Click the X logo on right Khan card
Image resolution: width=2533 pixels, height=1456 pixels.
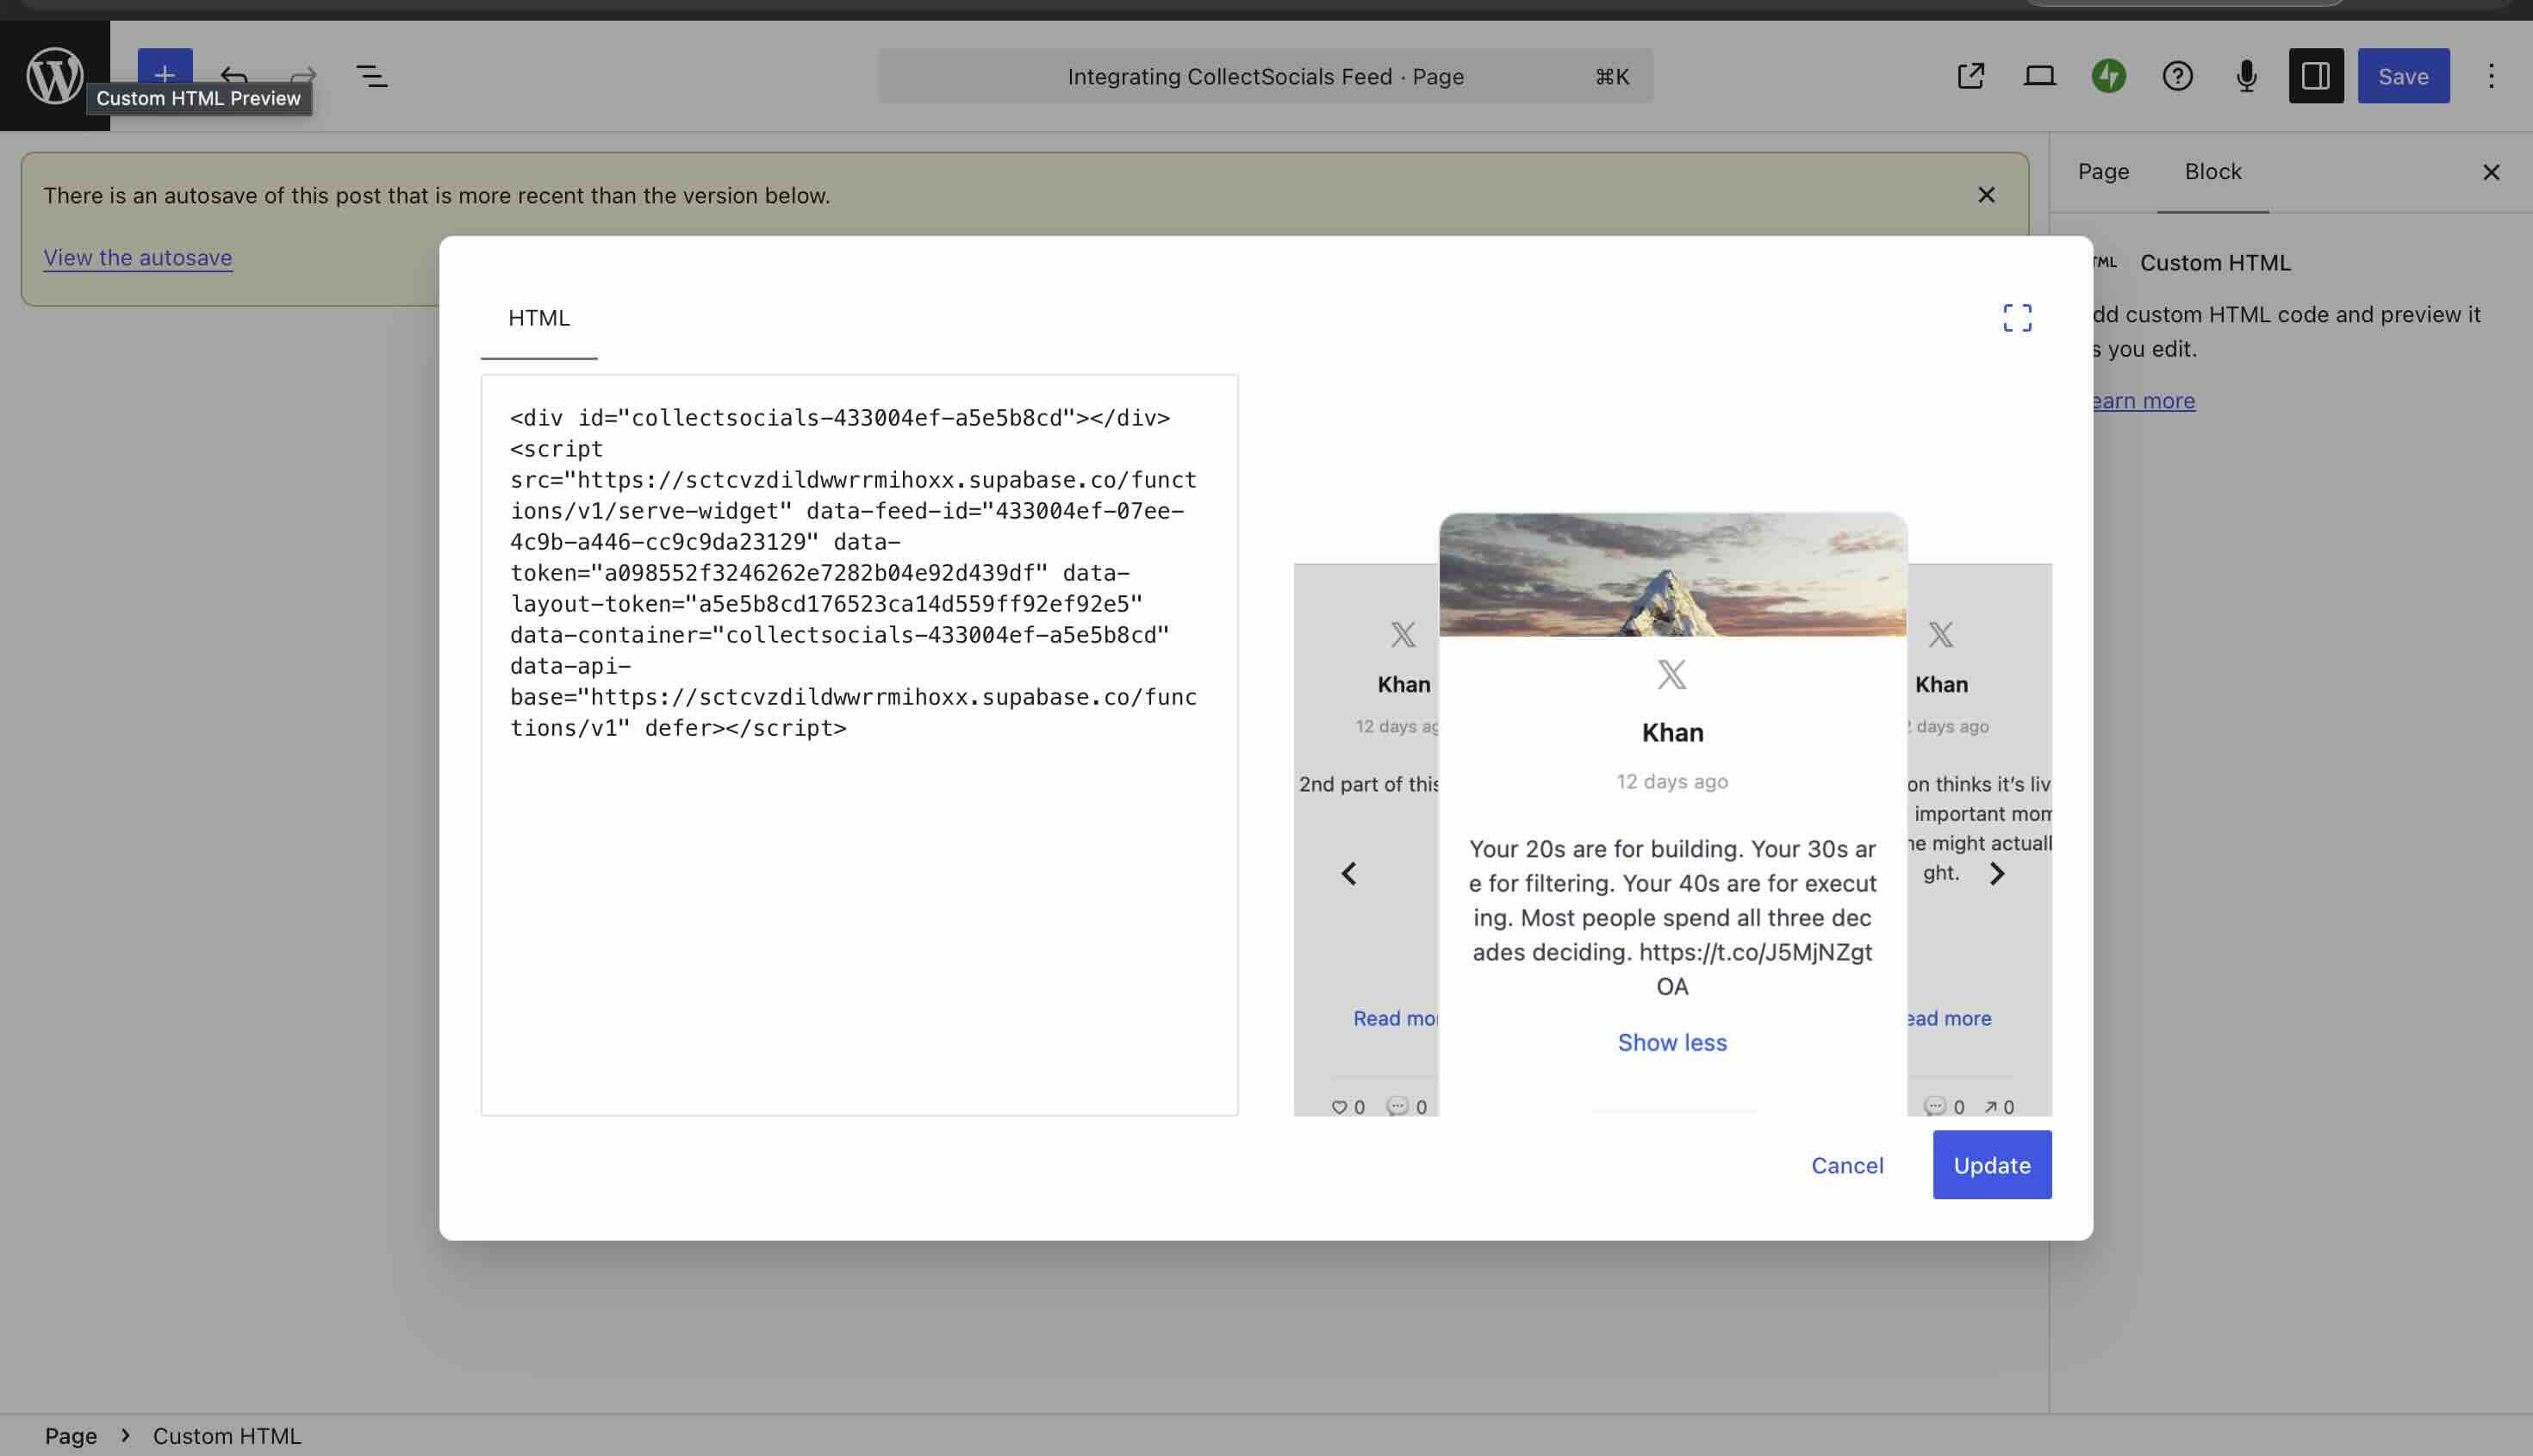click(x=1940, y=634)
